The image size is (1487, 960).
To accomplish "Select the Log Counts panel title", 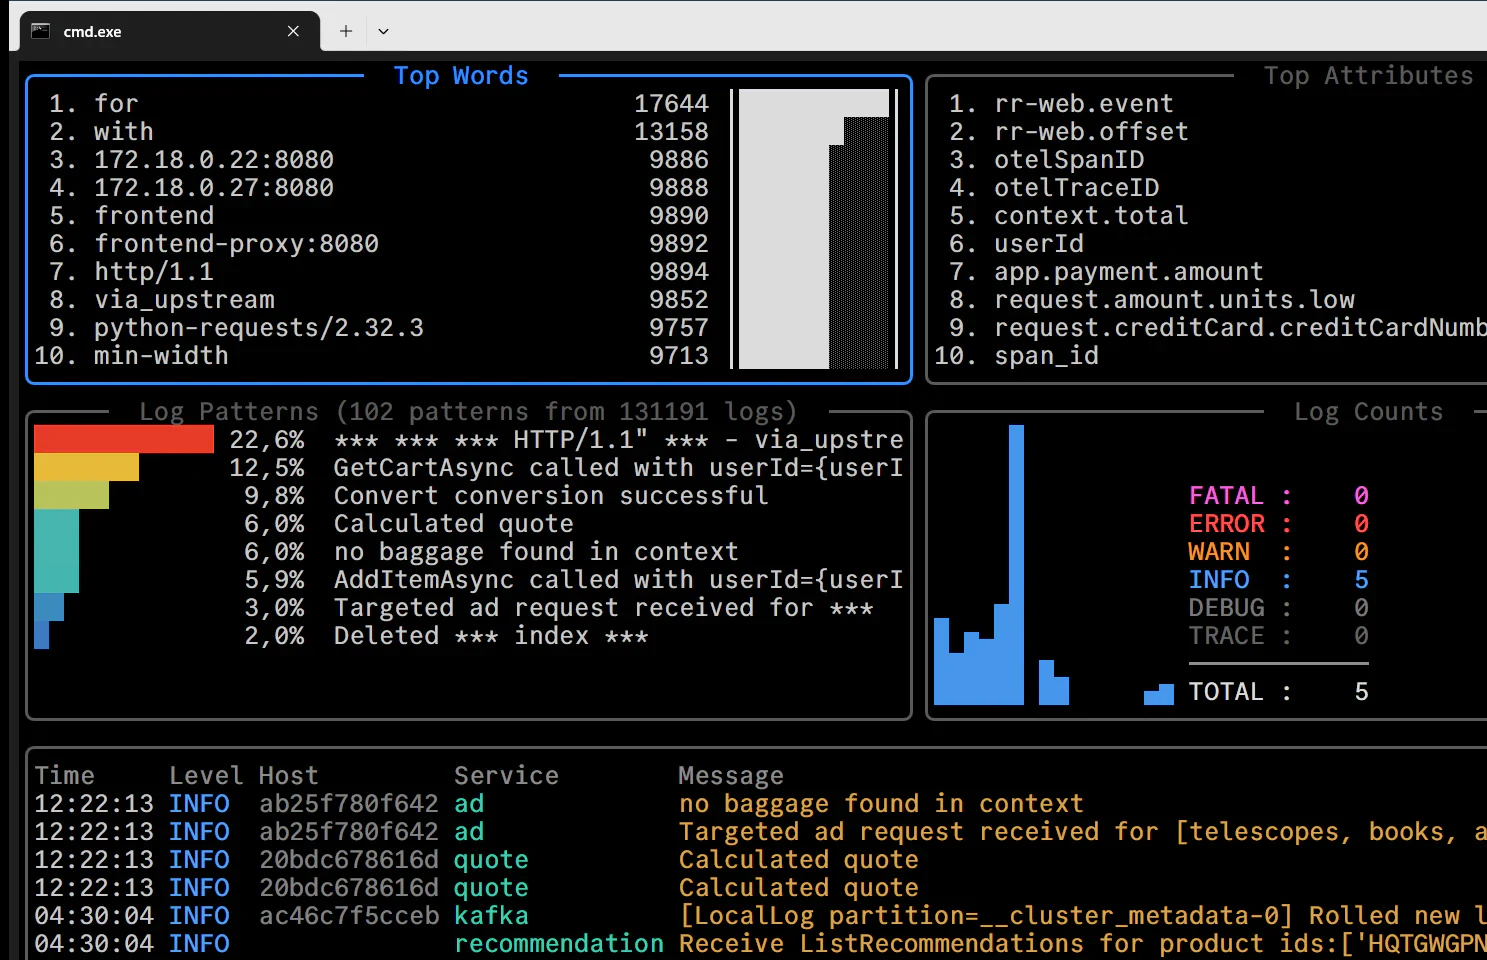I will [1368, 412].
